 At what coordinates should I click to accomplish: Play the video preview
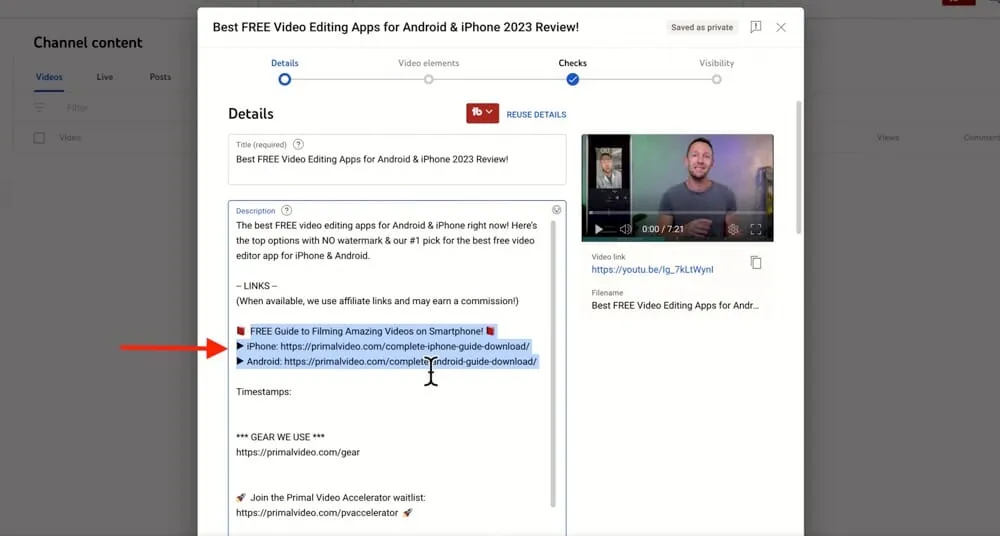click(x=599, y=229)
